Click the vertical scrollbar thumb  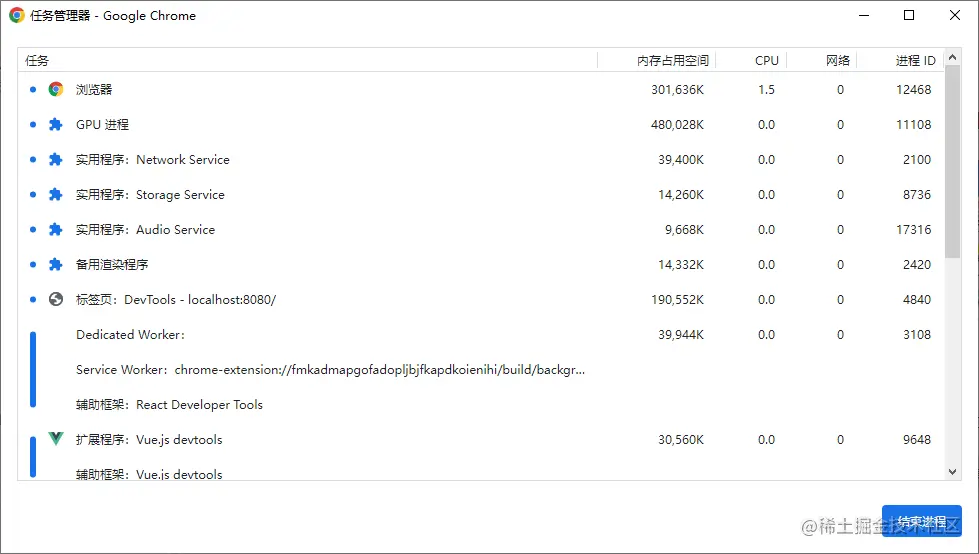point(952,162)
